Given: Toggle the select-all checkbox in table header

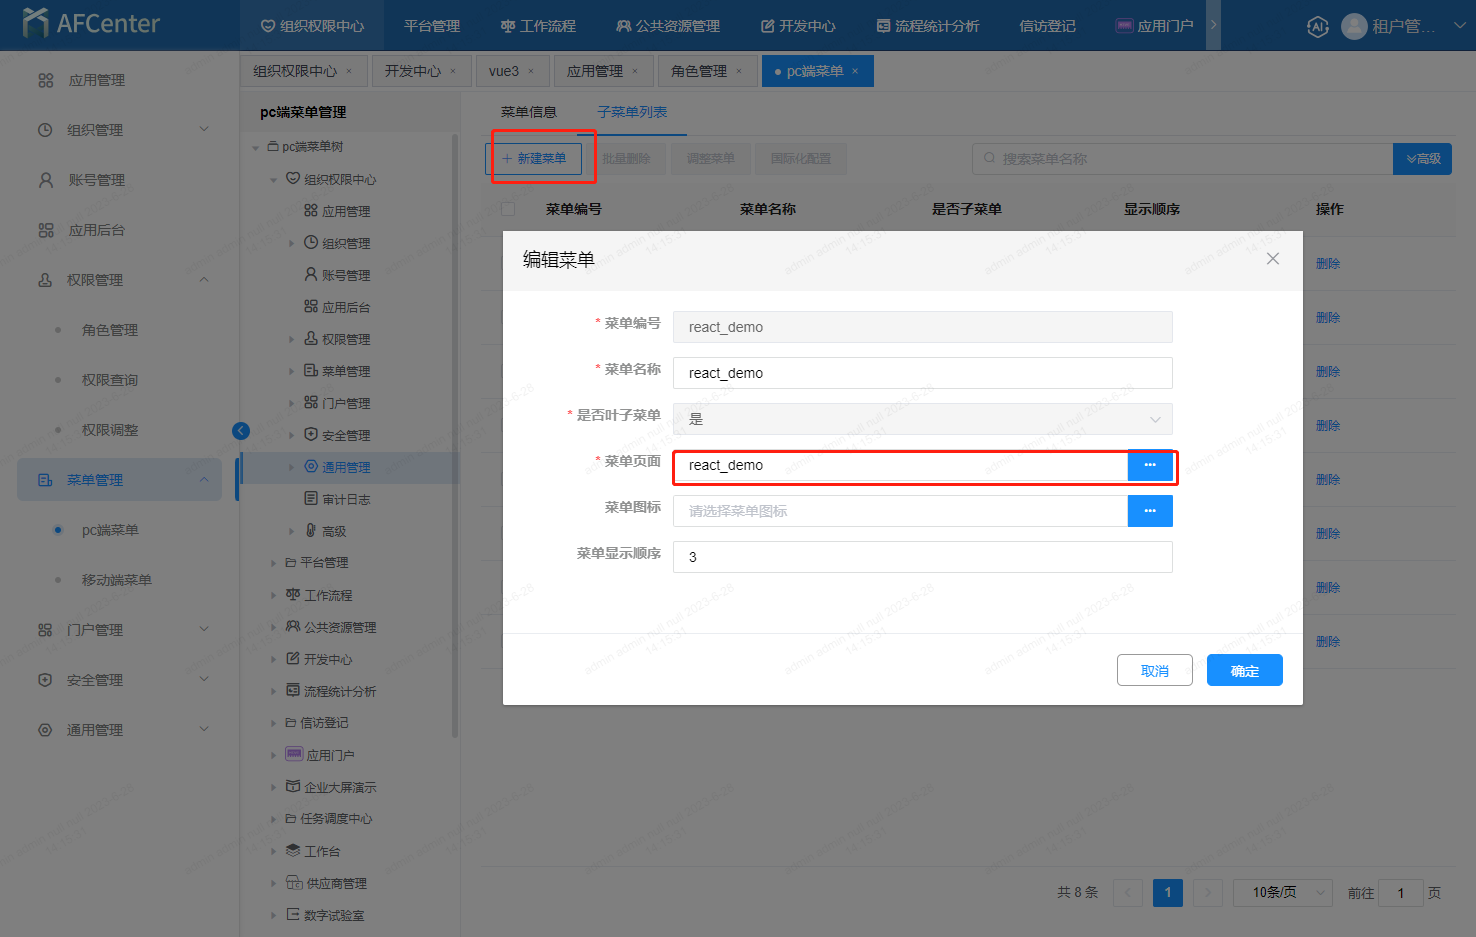Looking at the screenshot, I should pyautogui.click(x=508, y=209).
